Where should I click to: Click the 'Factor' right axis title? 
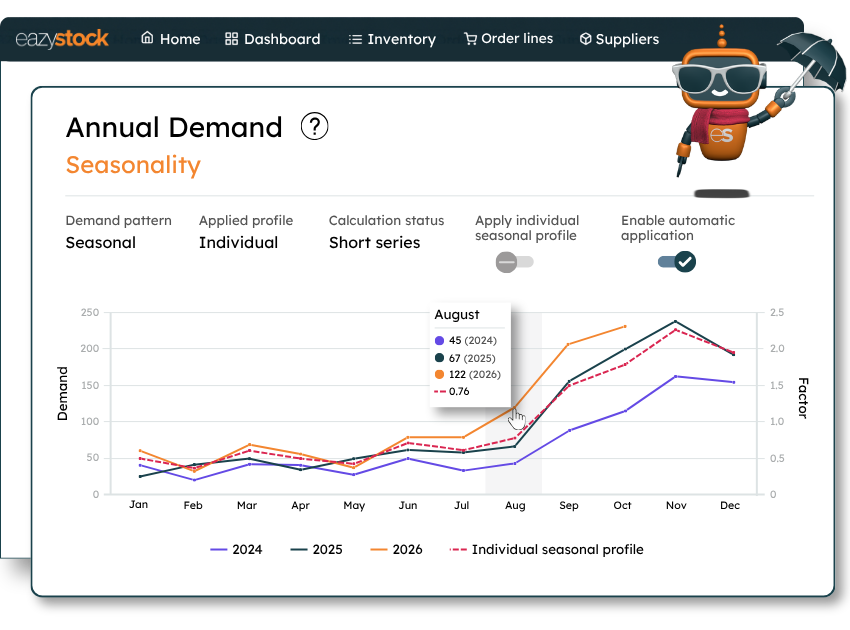pos(803,398)
